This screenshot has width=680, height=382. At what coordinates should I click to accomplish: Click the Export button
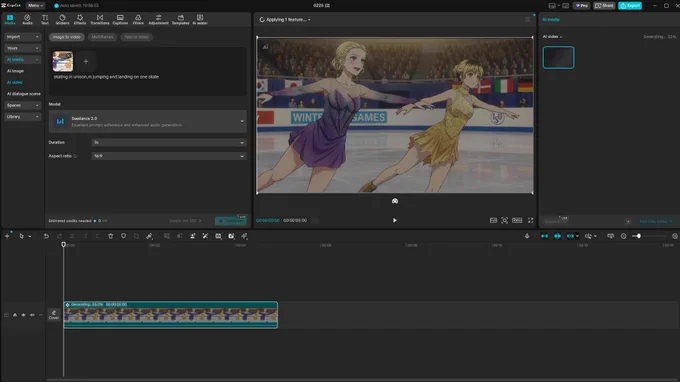pyautogui.click(x=630, y=6)
